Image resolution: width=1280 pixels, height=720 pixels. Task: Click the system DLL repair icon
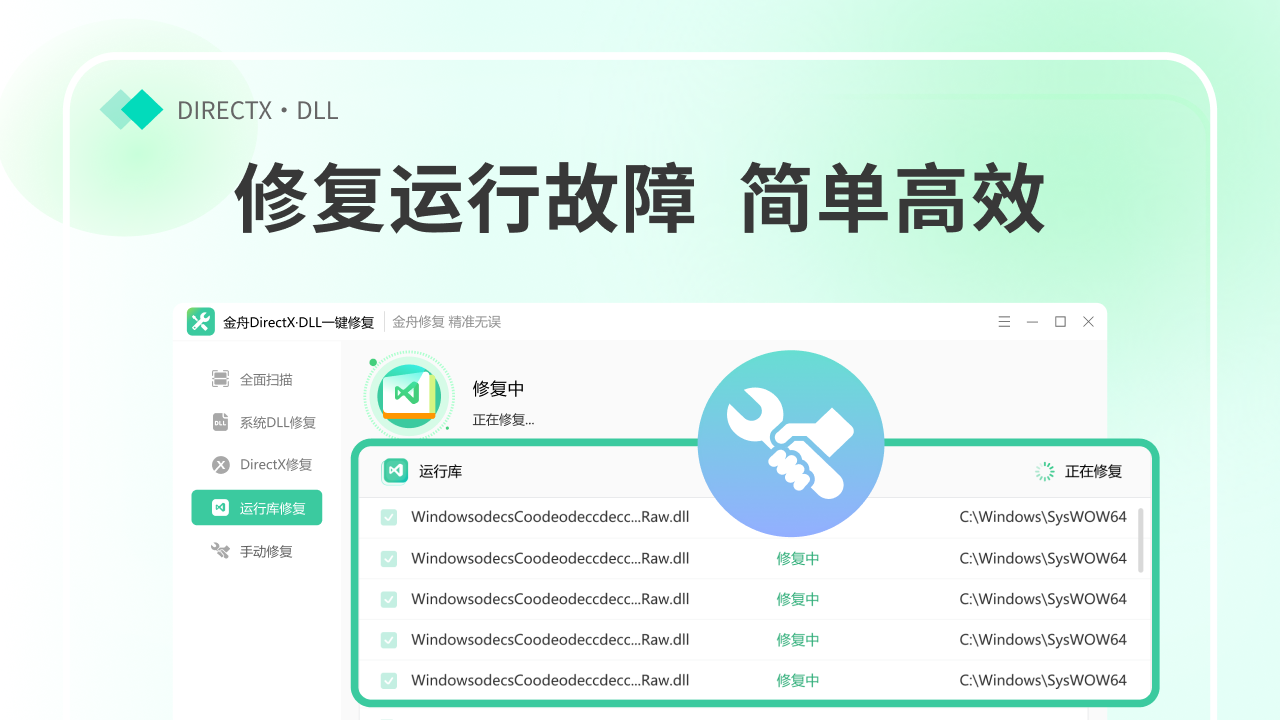click(x=221, y=422)
